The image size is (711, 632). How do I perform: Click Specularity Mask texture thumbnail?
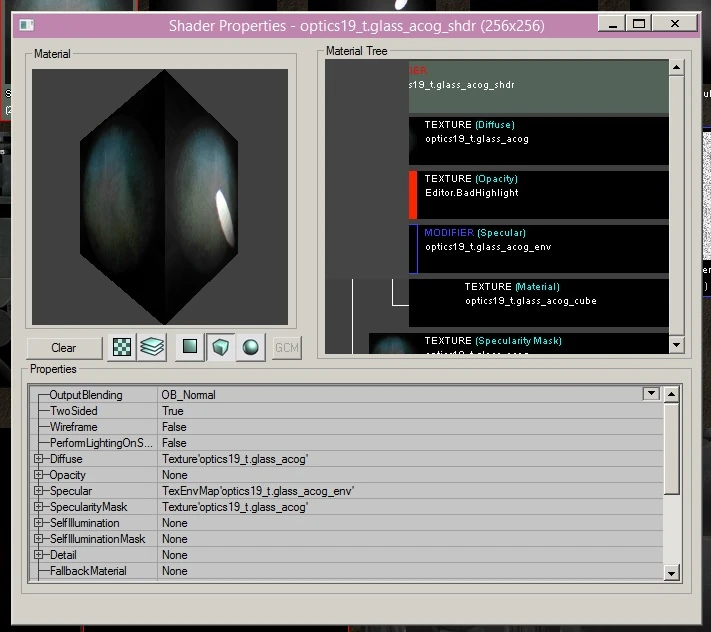[393, 344]
